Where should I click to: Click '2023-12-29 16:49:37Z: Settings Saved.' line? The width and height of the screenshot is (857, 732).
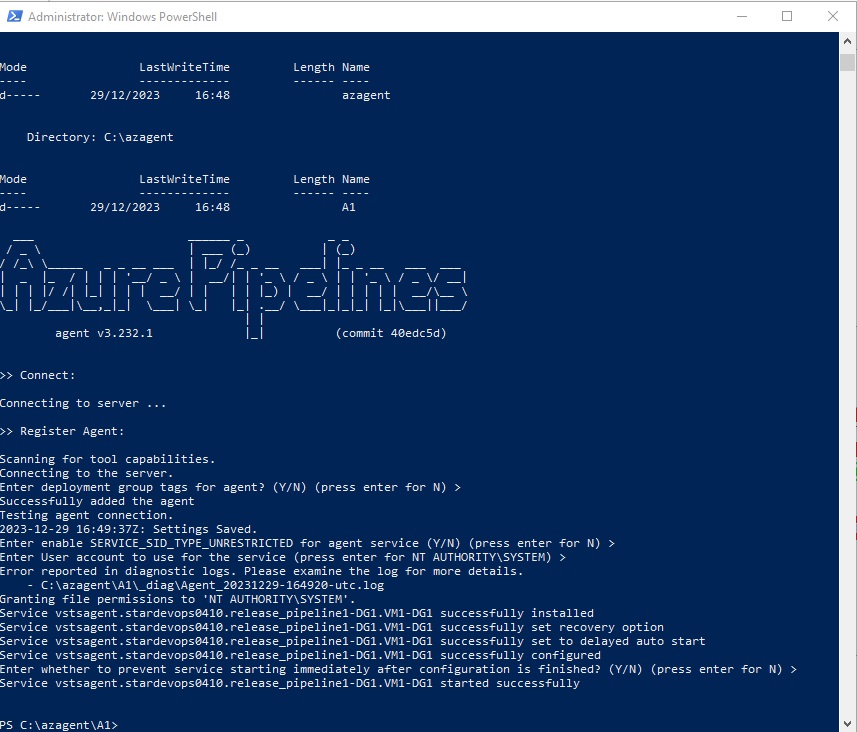click(128, 529)
